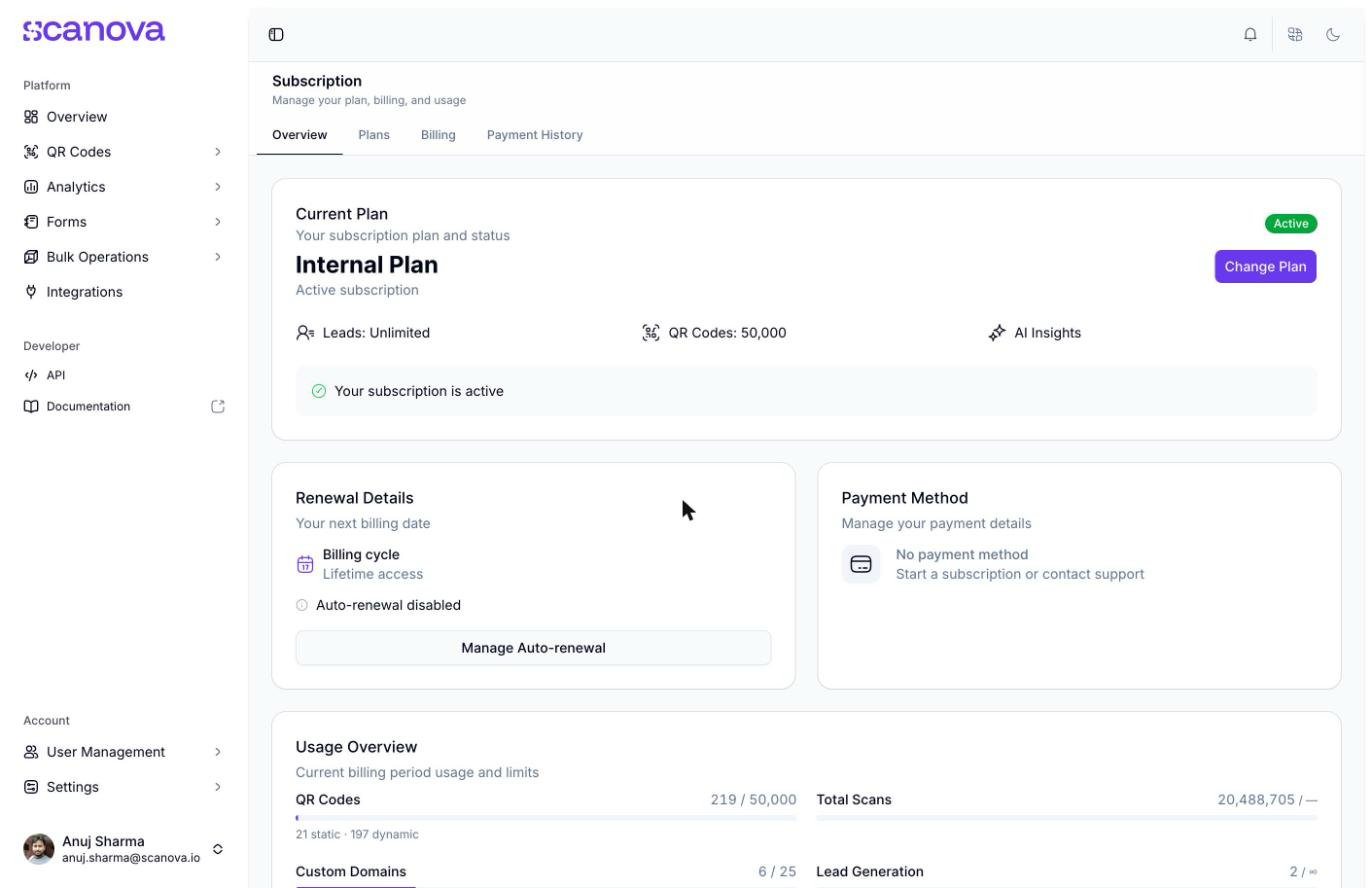Toggle the sidebar panel

coord(276,35)
